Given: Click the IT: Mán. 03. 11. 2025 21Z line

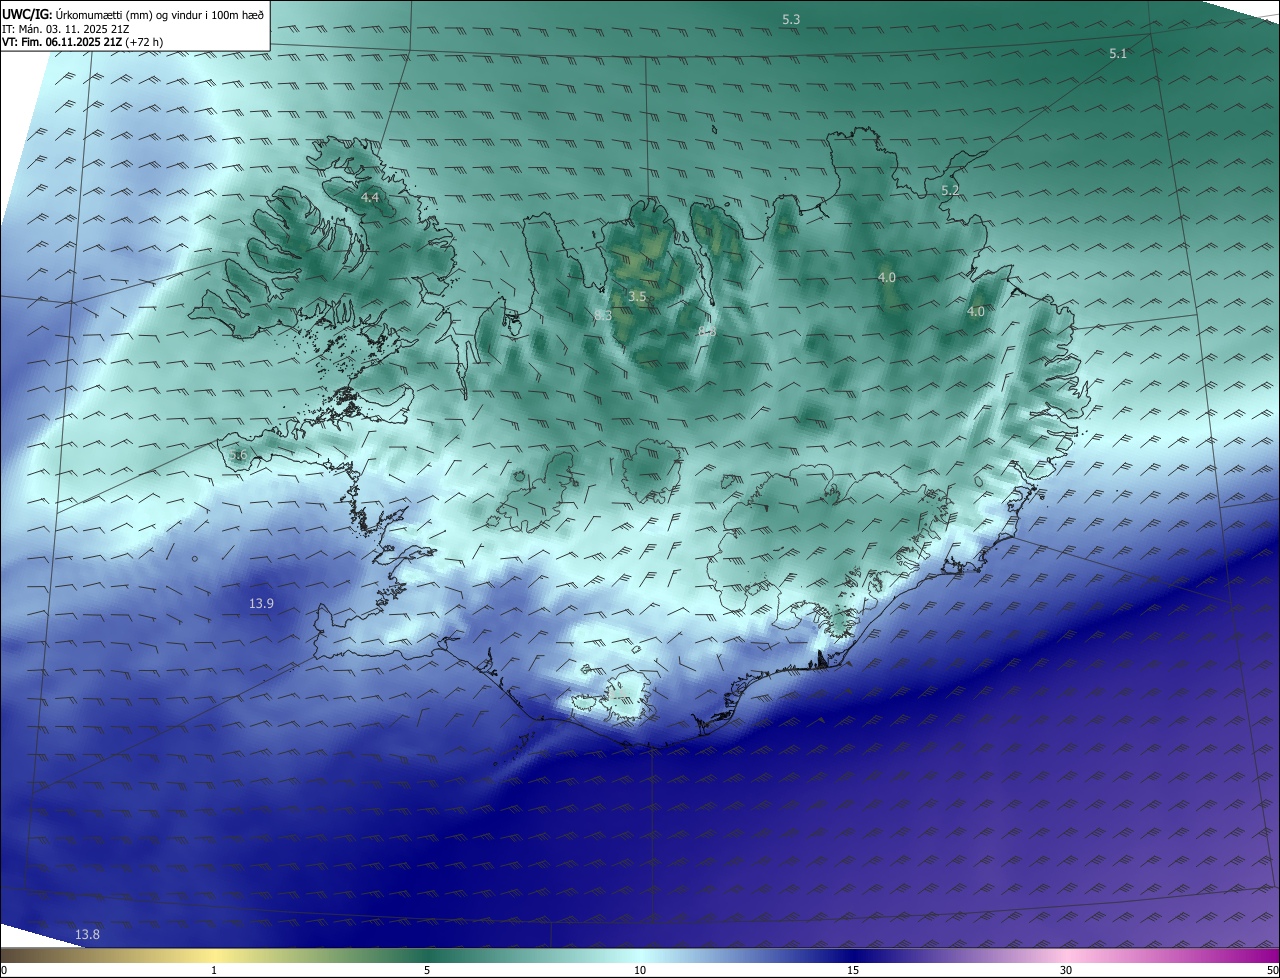Looking at the screenshot, I should coord(65,29).
